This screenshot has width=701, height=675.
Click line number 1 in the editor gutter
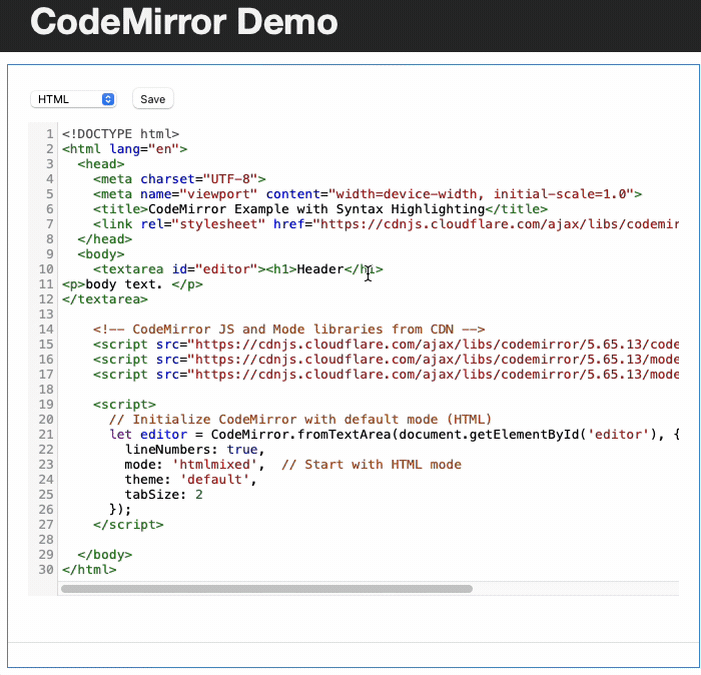[x=49, y=134]
